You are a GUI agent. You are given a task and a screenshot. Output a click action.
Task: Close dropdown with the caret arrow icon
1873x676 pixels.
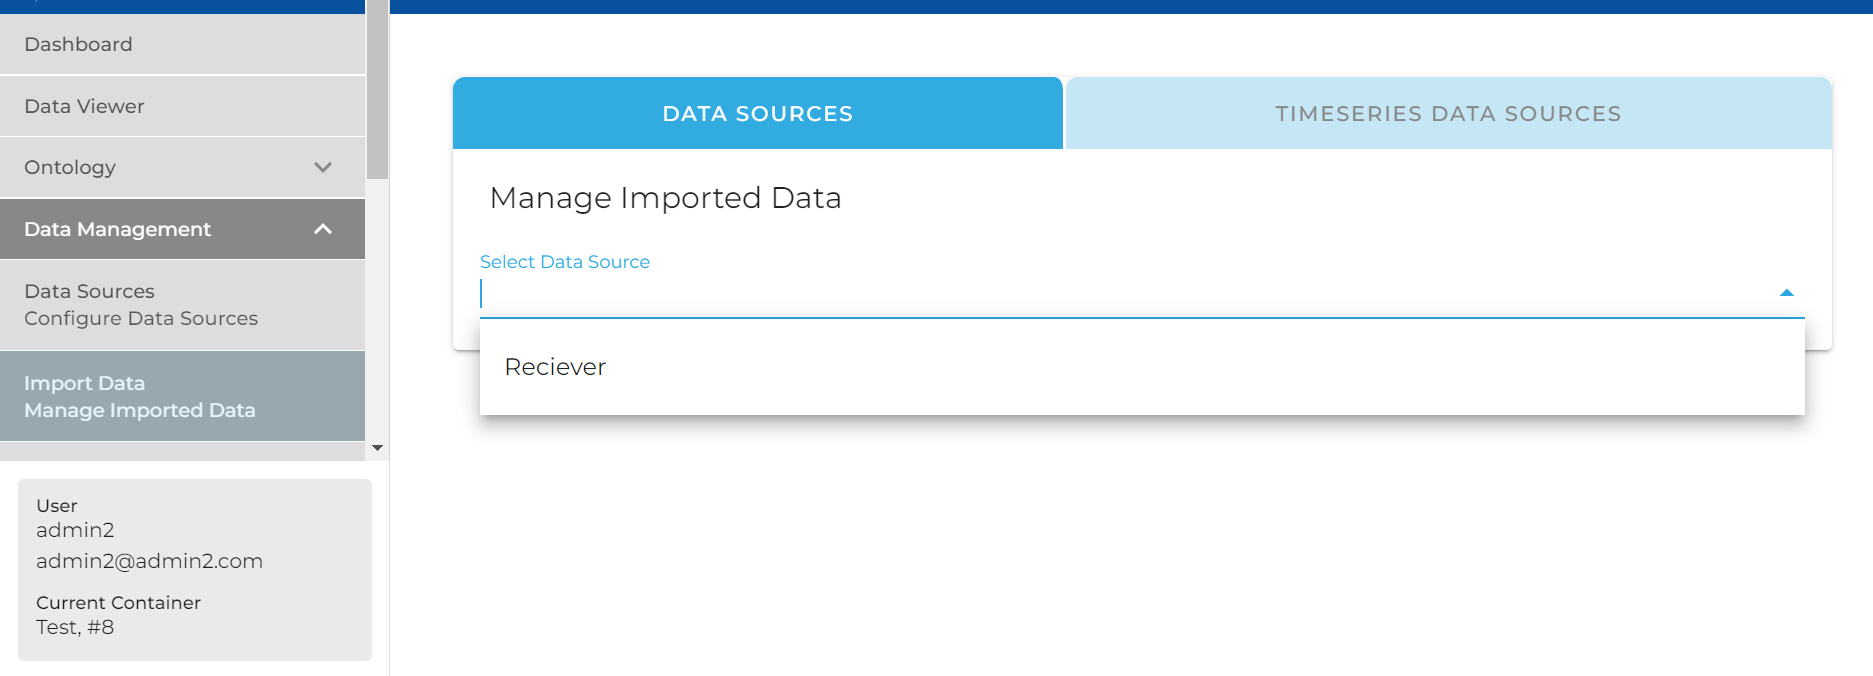point(1787,293)
